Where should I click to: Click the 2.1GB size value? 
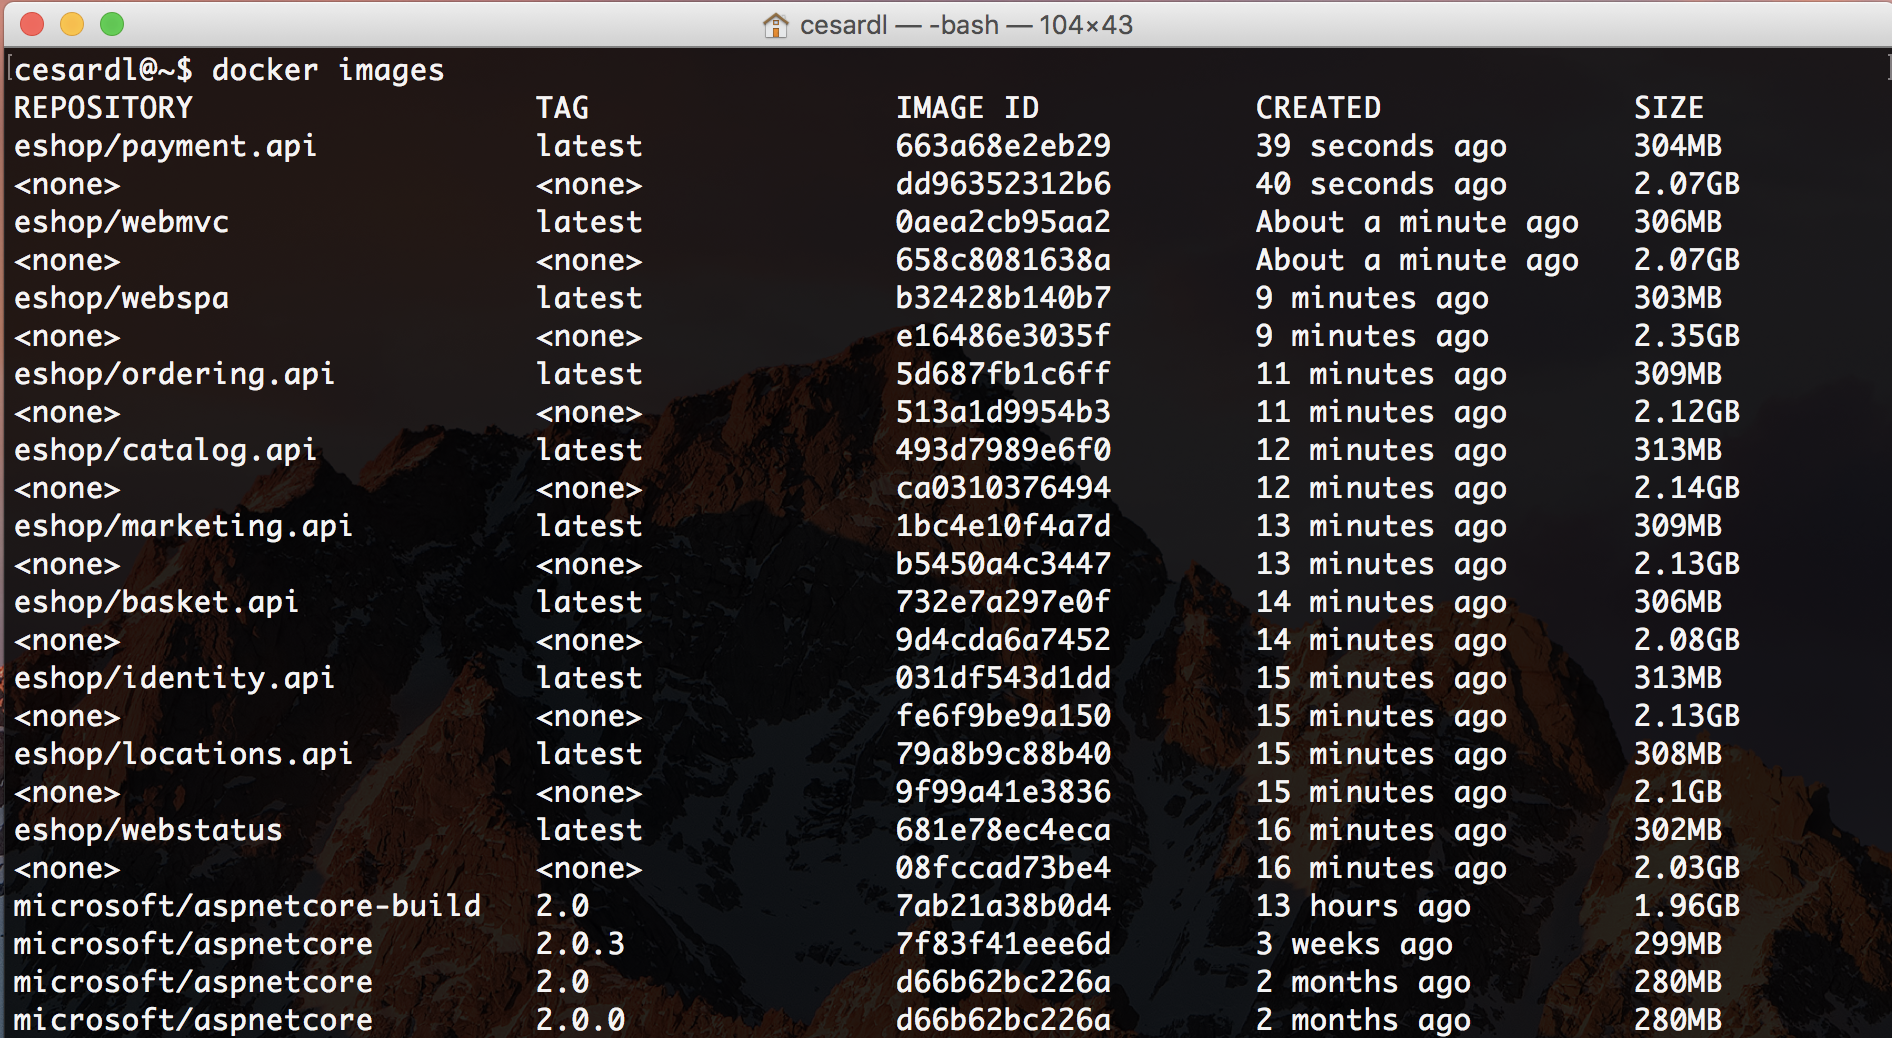[x=1678, y=792]
